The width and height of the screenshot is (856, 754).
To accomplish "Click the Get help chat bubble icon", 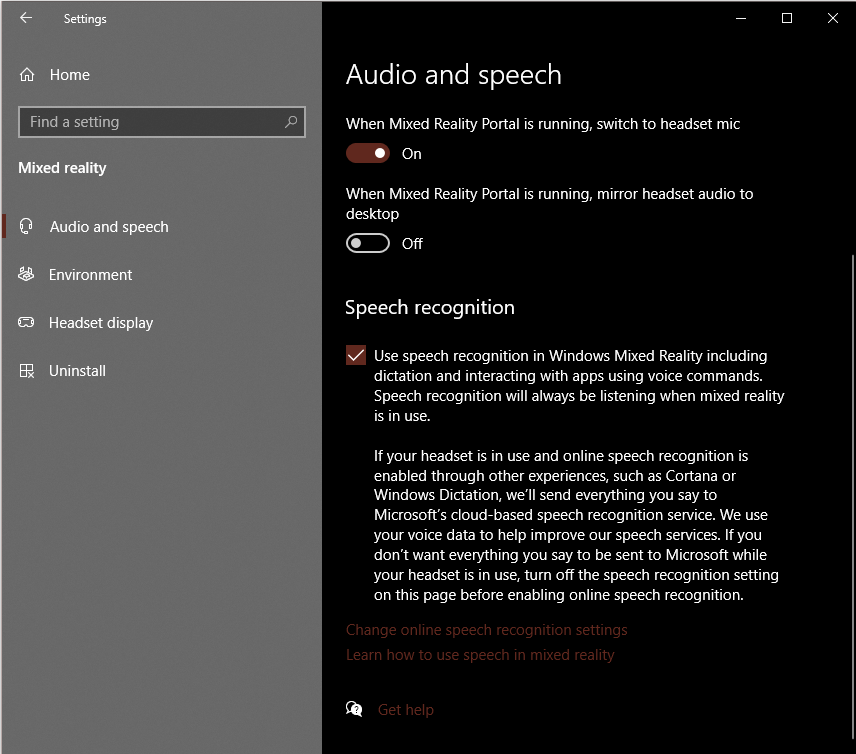I will pyautogui.click(x=354, y=709).
